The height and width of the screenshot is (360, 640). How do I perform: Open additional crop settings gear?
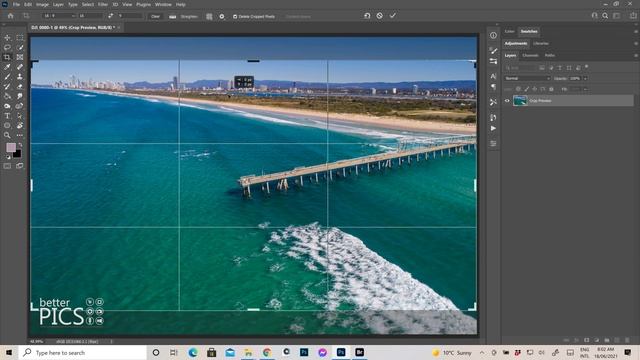pos(222,16)
